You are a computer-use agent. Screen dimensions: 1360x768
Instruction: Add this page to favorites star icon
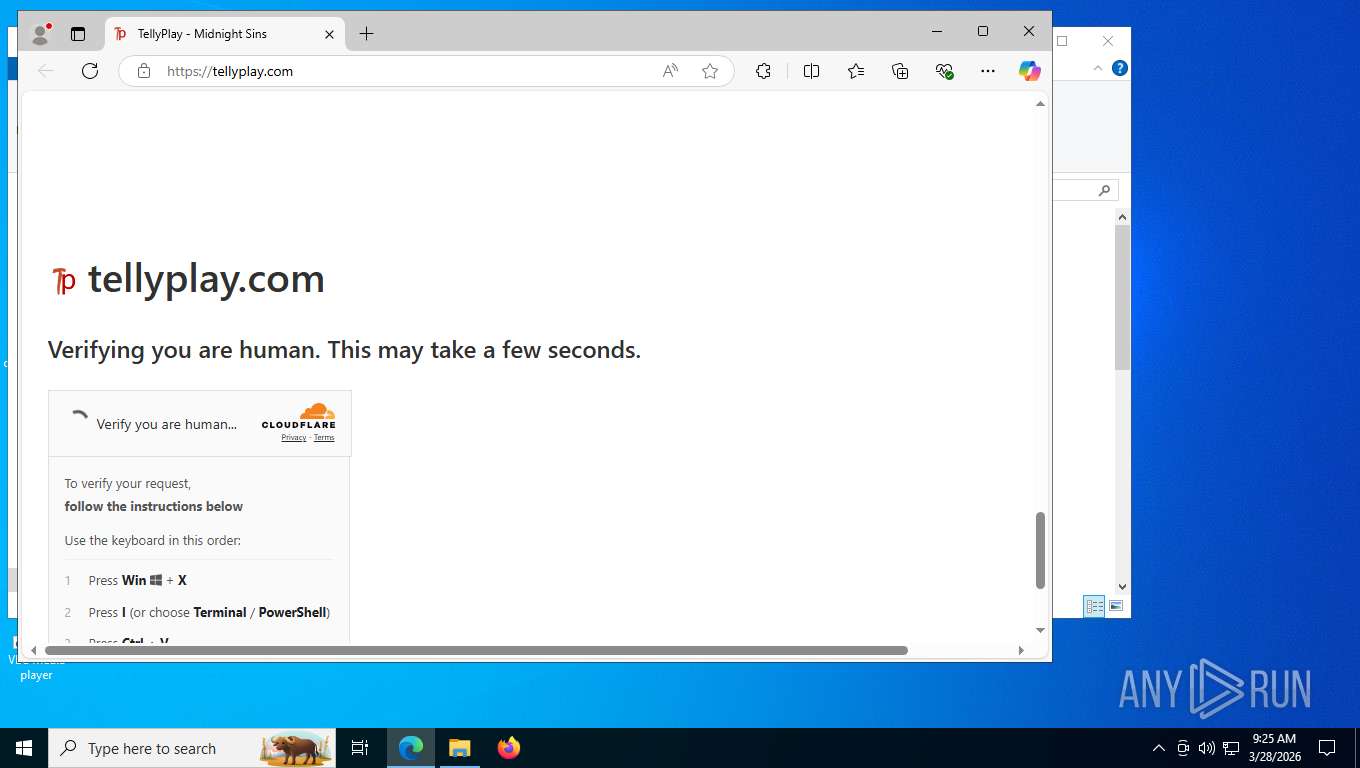[710, 71]
